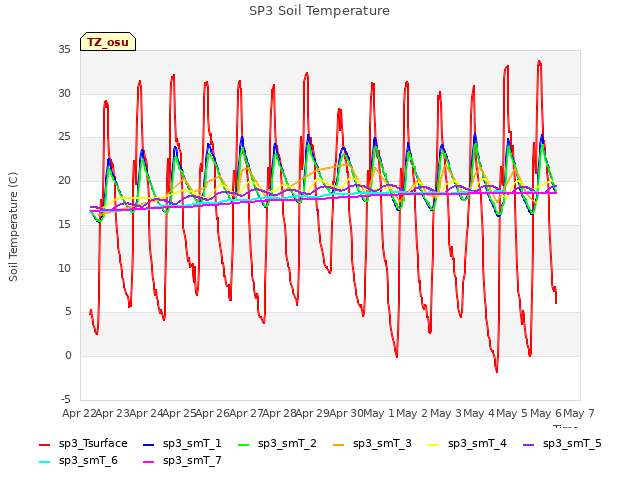Click the 0 y-axis tick label
The height and width of the screenshot is (480, 640).
pos(68,356)
